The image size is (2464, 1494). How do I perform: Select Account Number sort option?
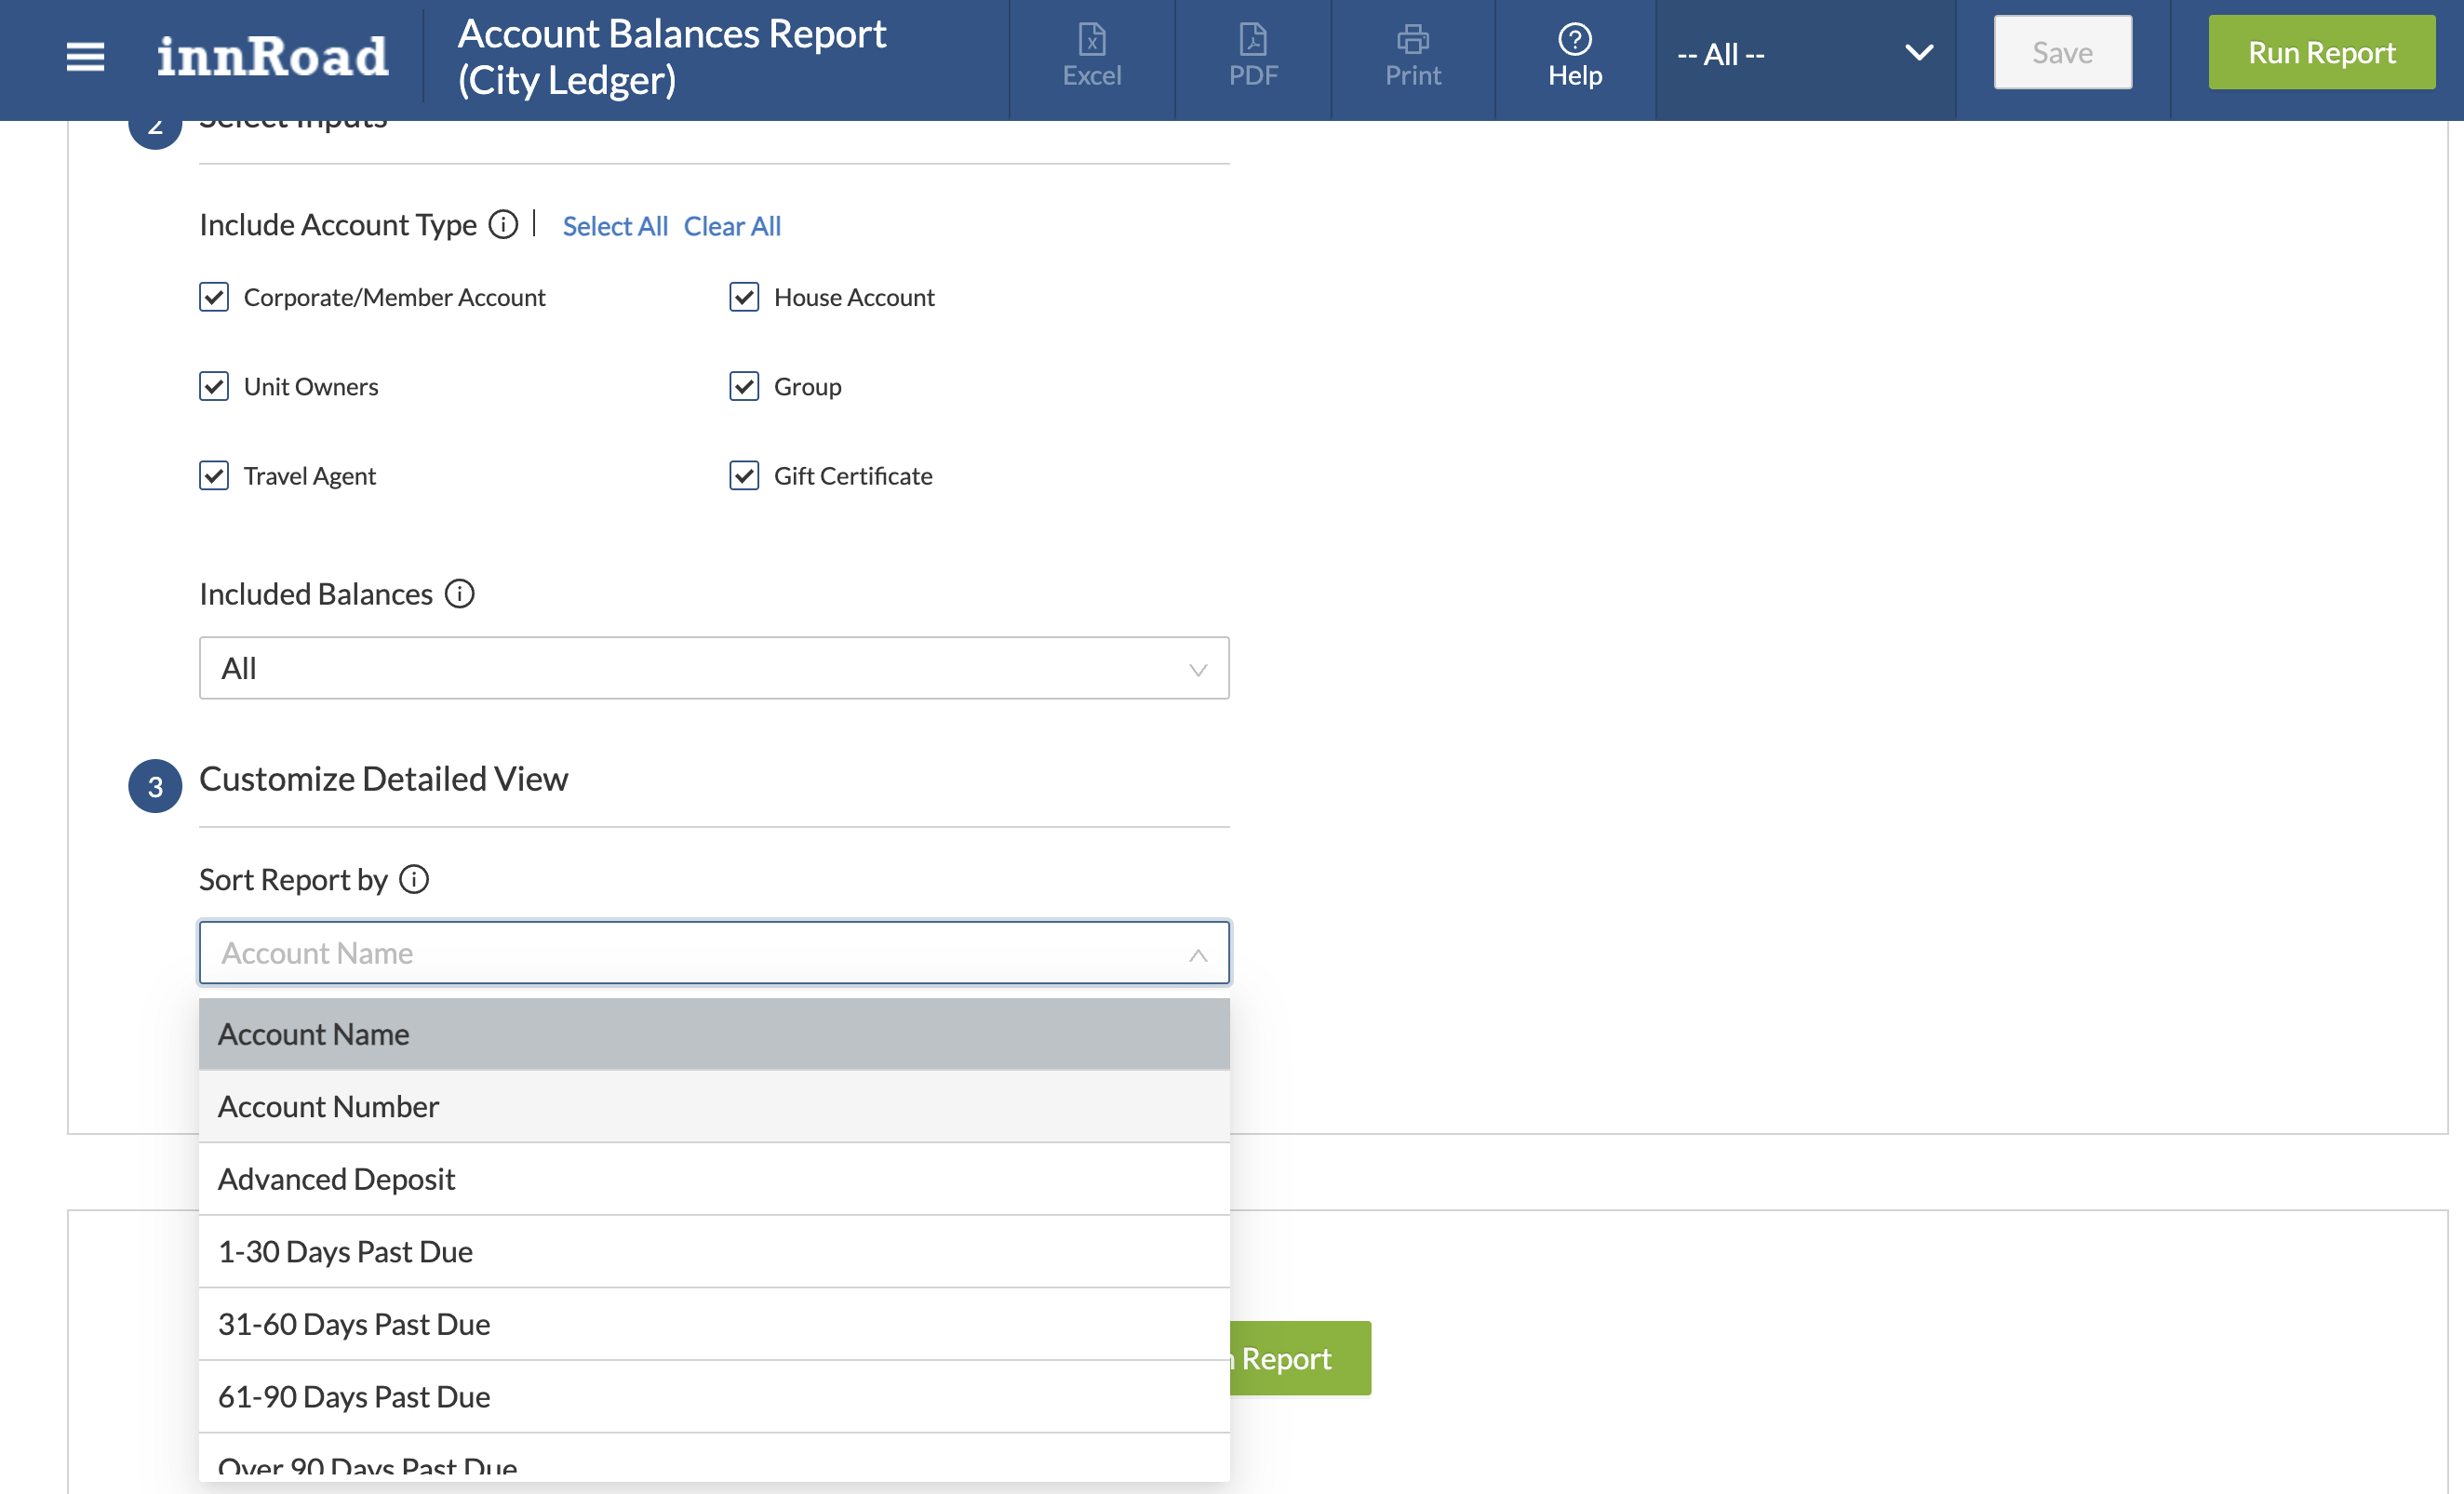point(713,1106)
